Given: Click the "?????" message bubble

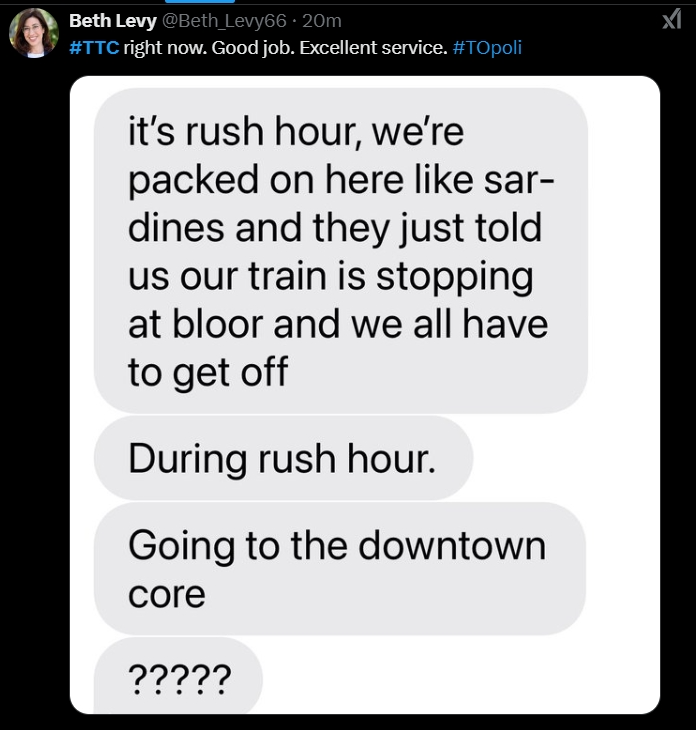Looking at the screenshot, I should pos(178,676).
